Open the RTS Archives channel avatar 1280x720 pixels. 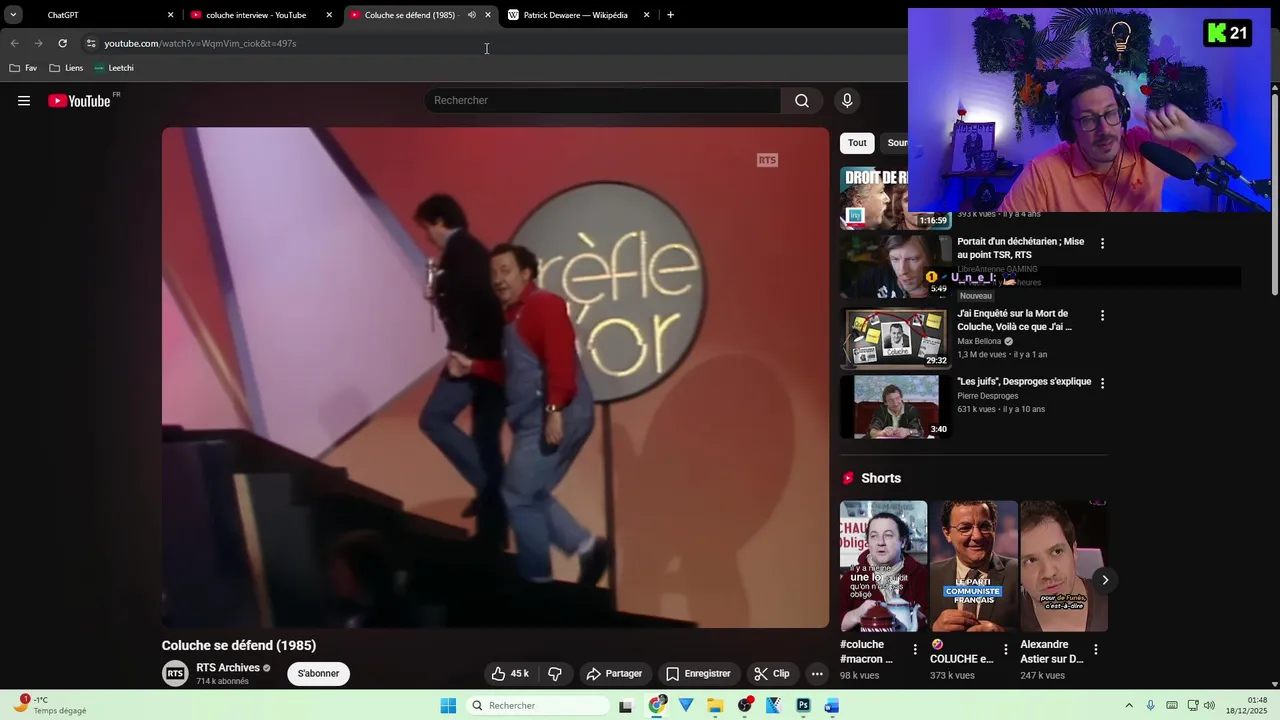pyautogui.click(x=175, y=673)
